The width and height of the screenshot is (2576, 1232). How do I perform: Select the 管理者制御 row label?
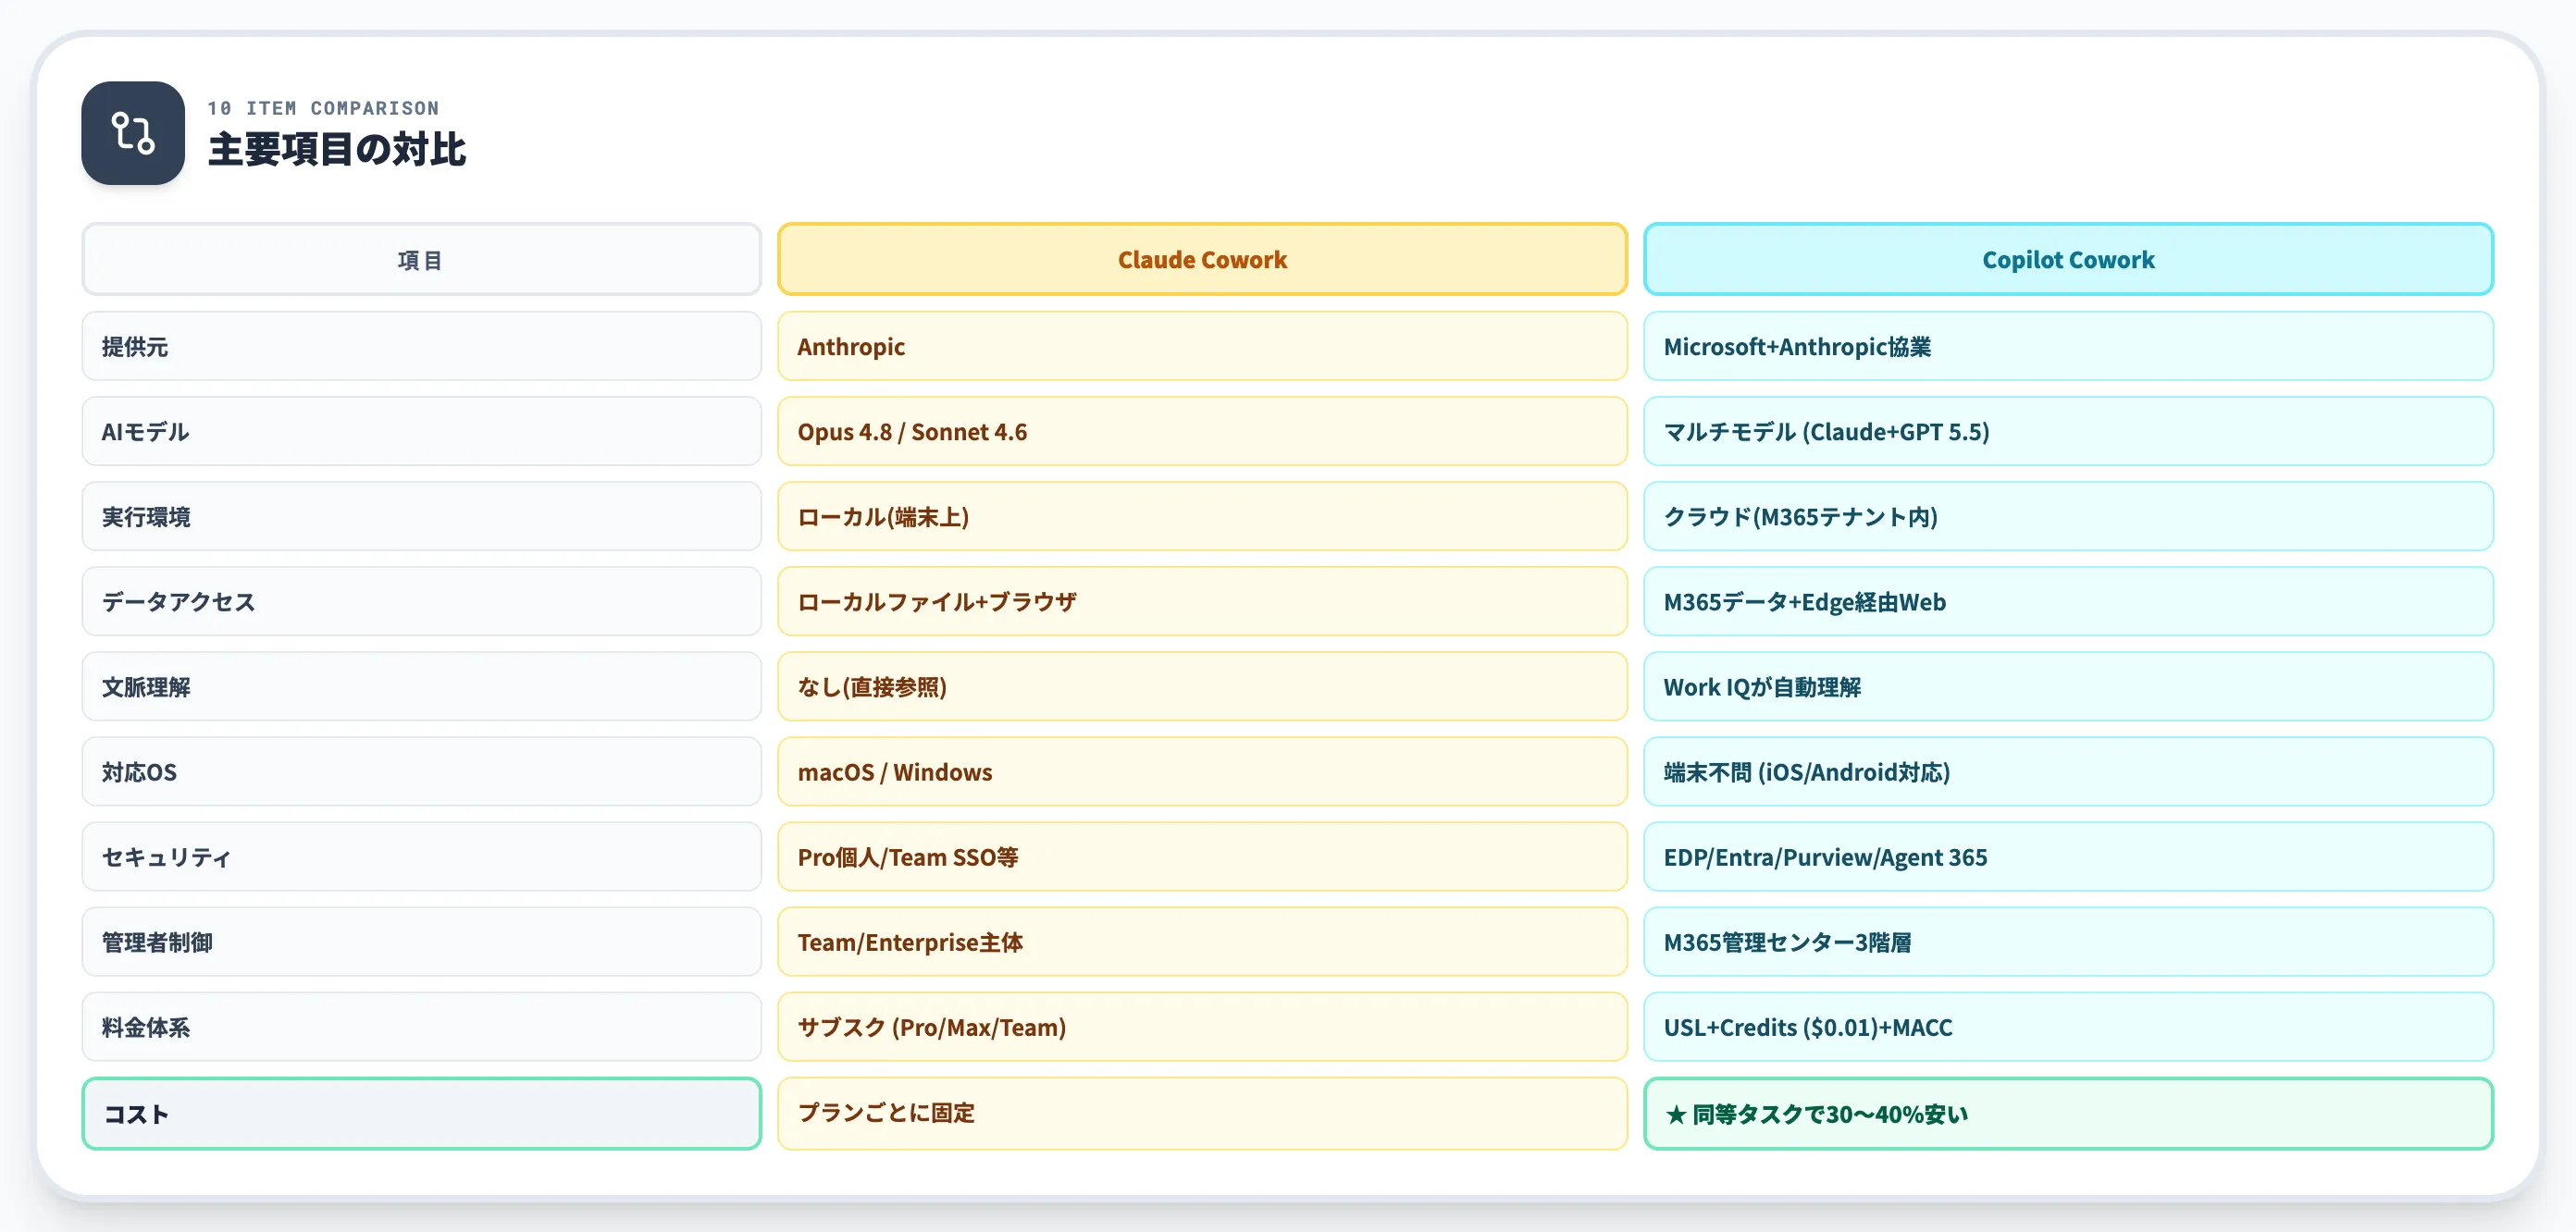(421, 941)
